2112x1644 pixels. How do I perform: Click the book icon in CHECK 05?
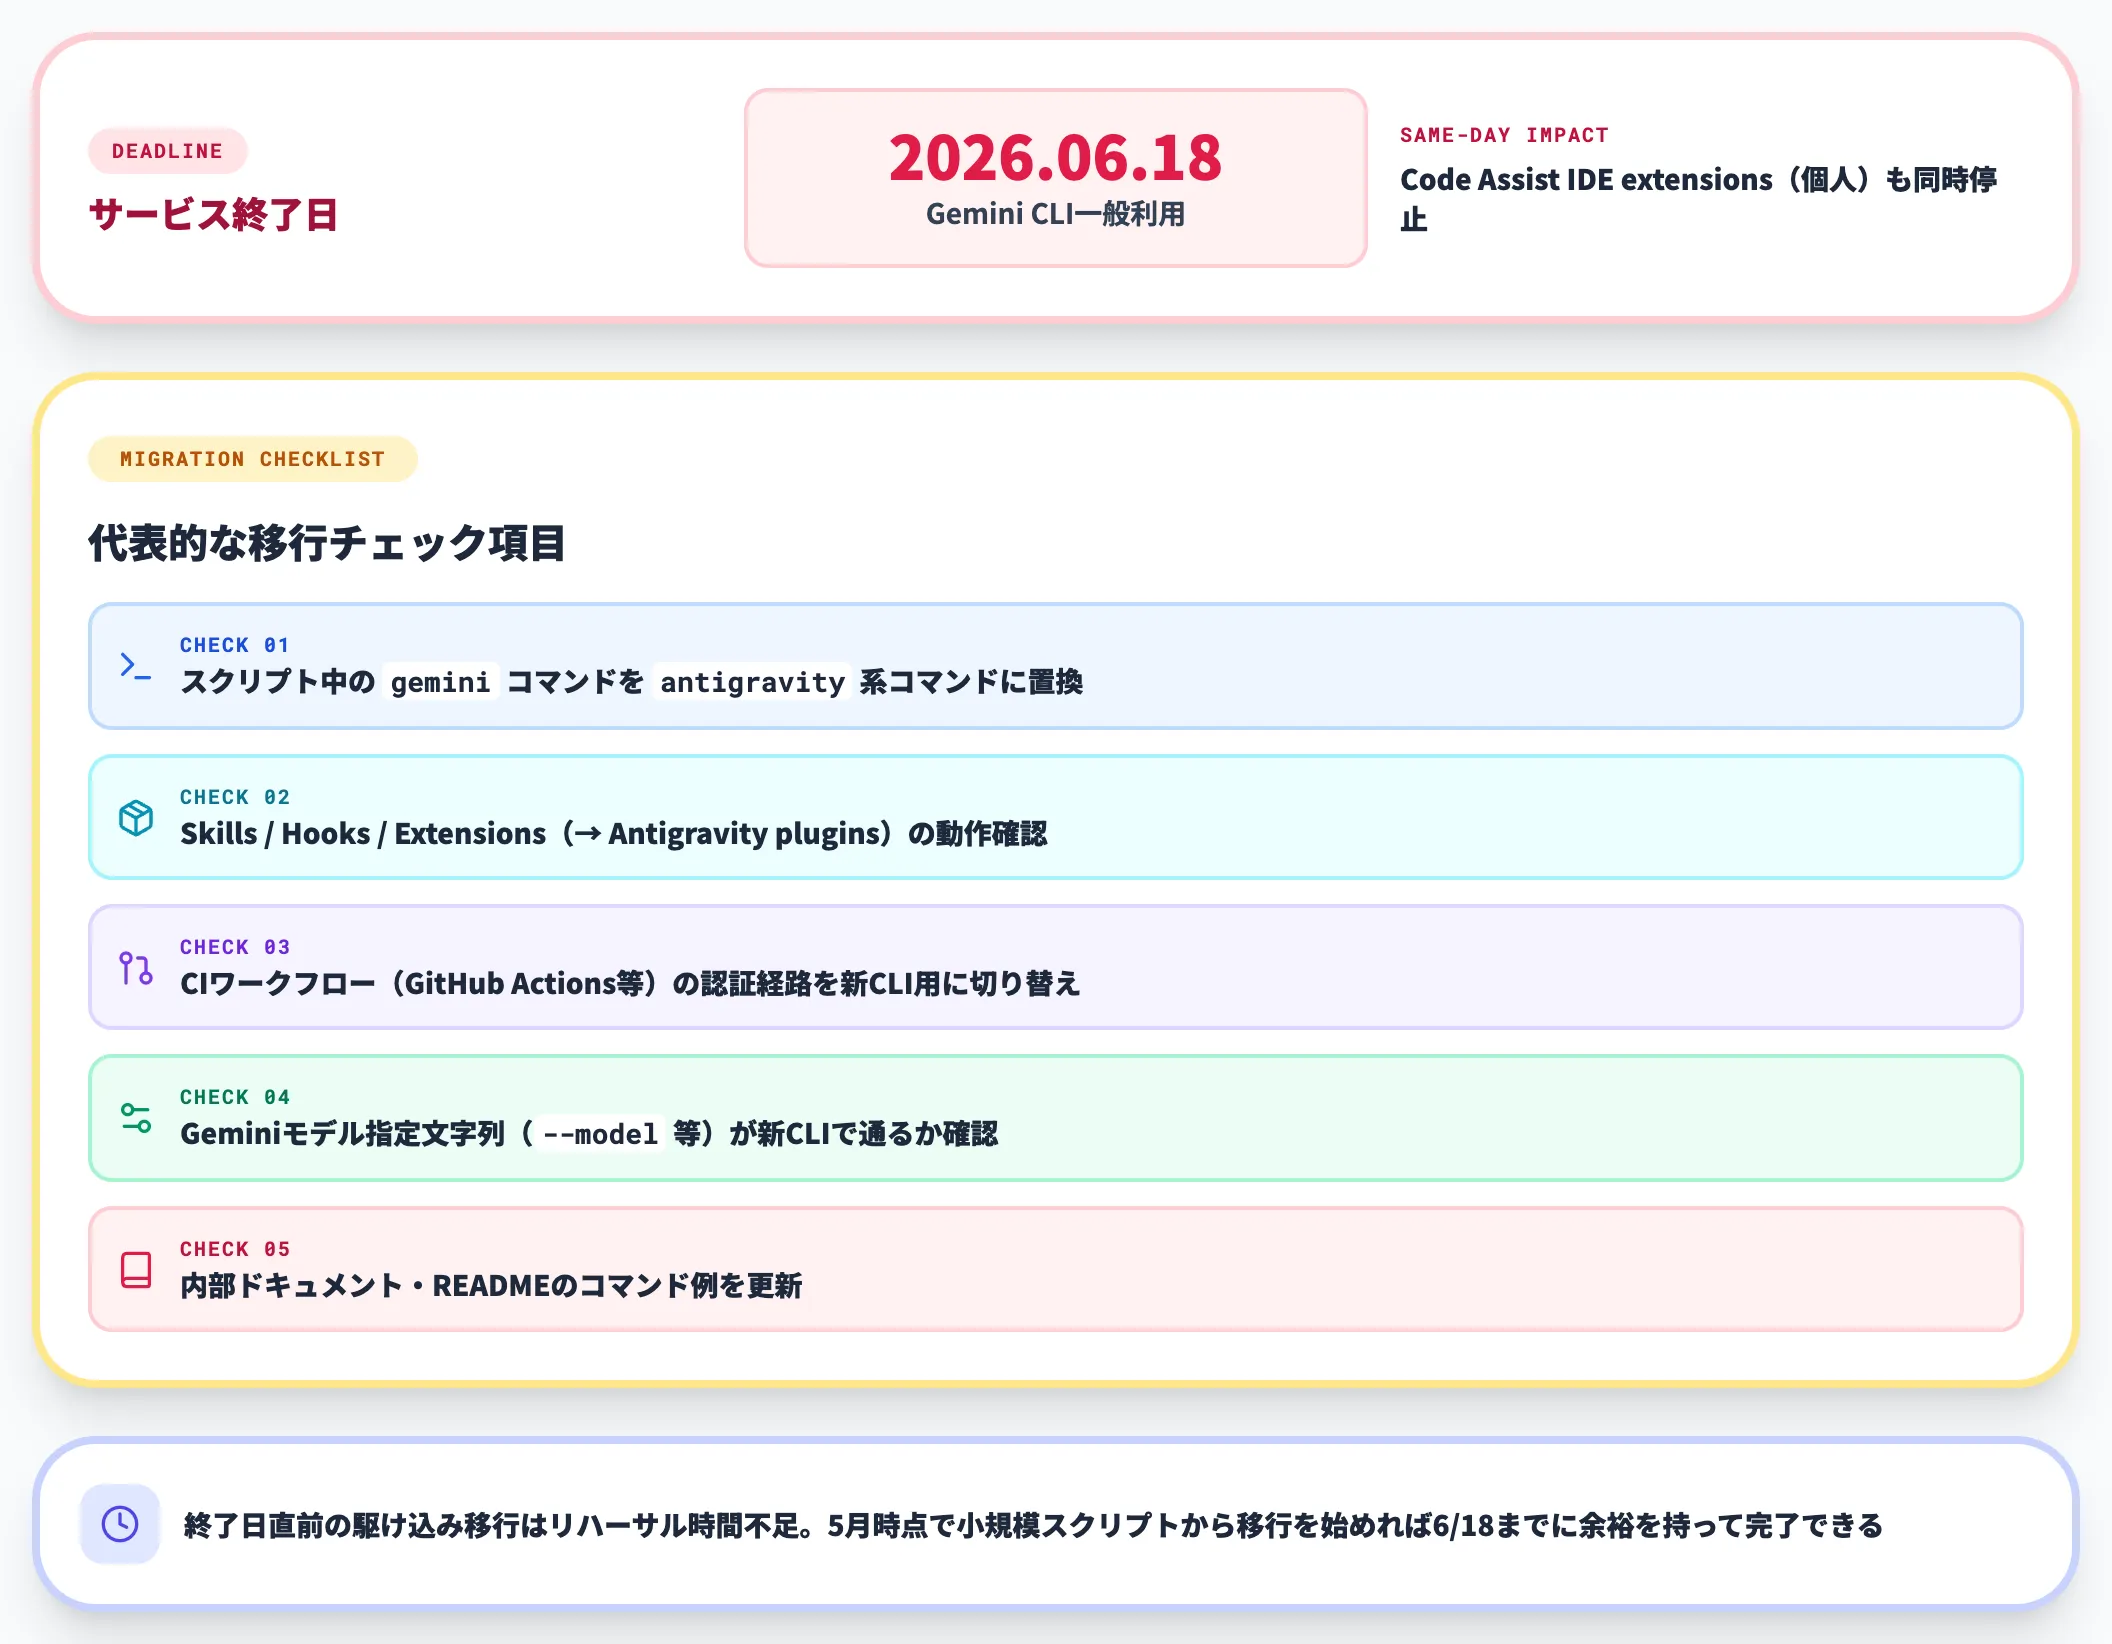coord(136,1270)
